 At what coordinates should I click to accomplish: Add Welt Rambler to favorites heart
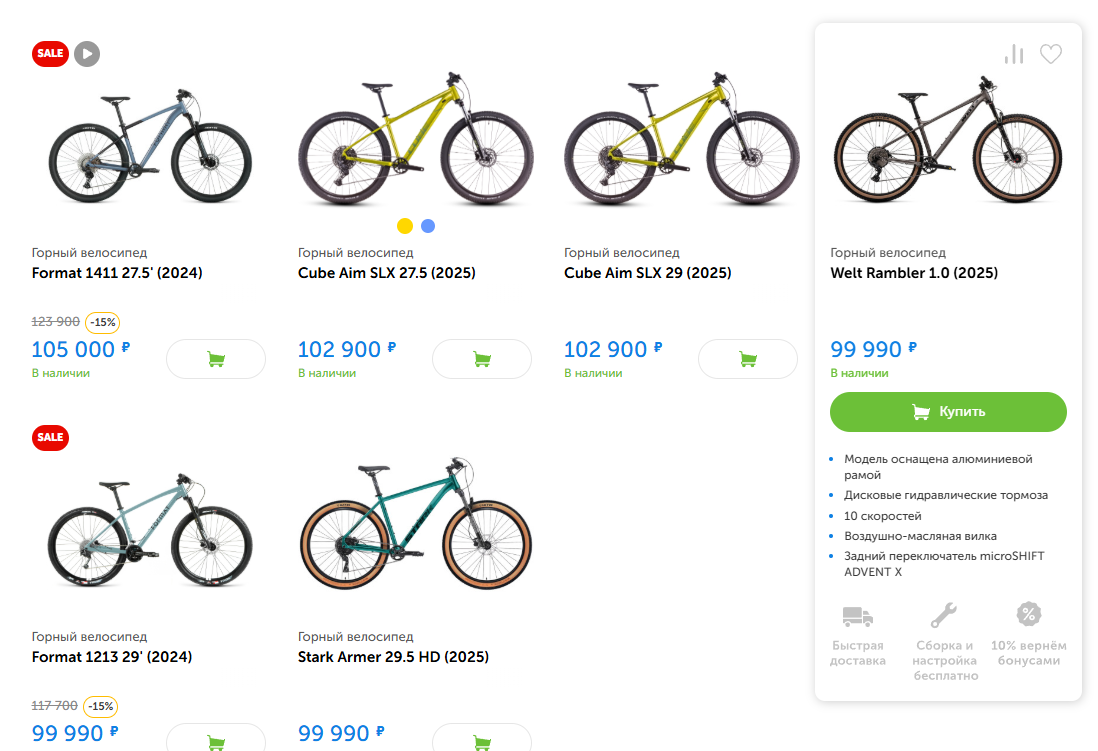click(1050, 54)
